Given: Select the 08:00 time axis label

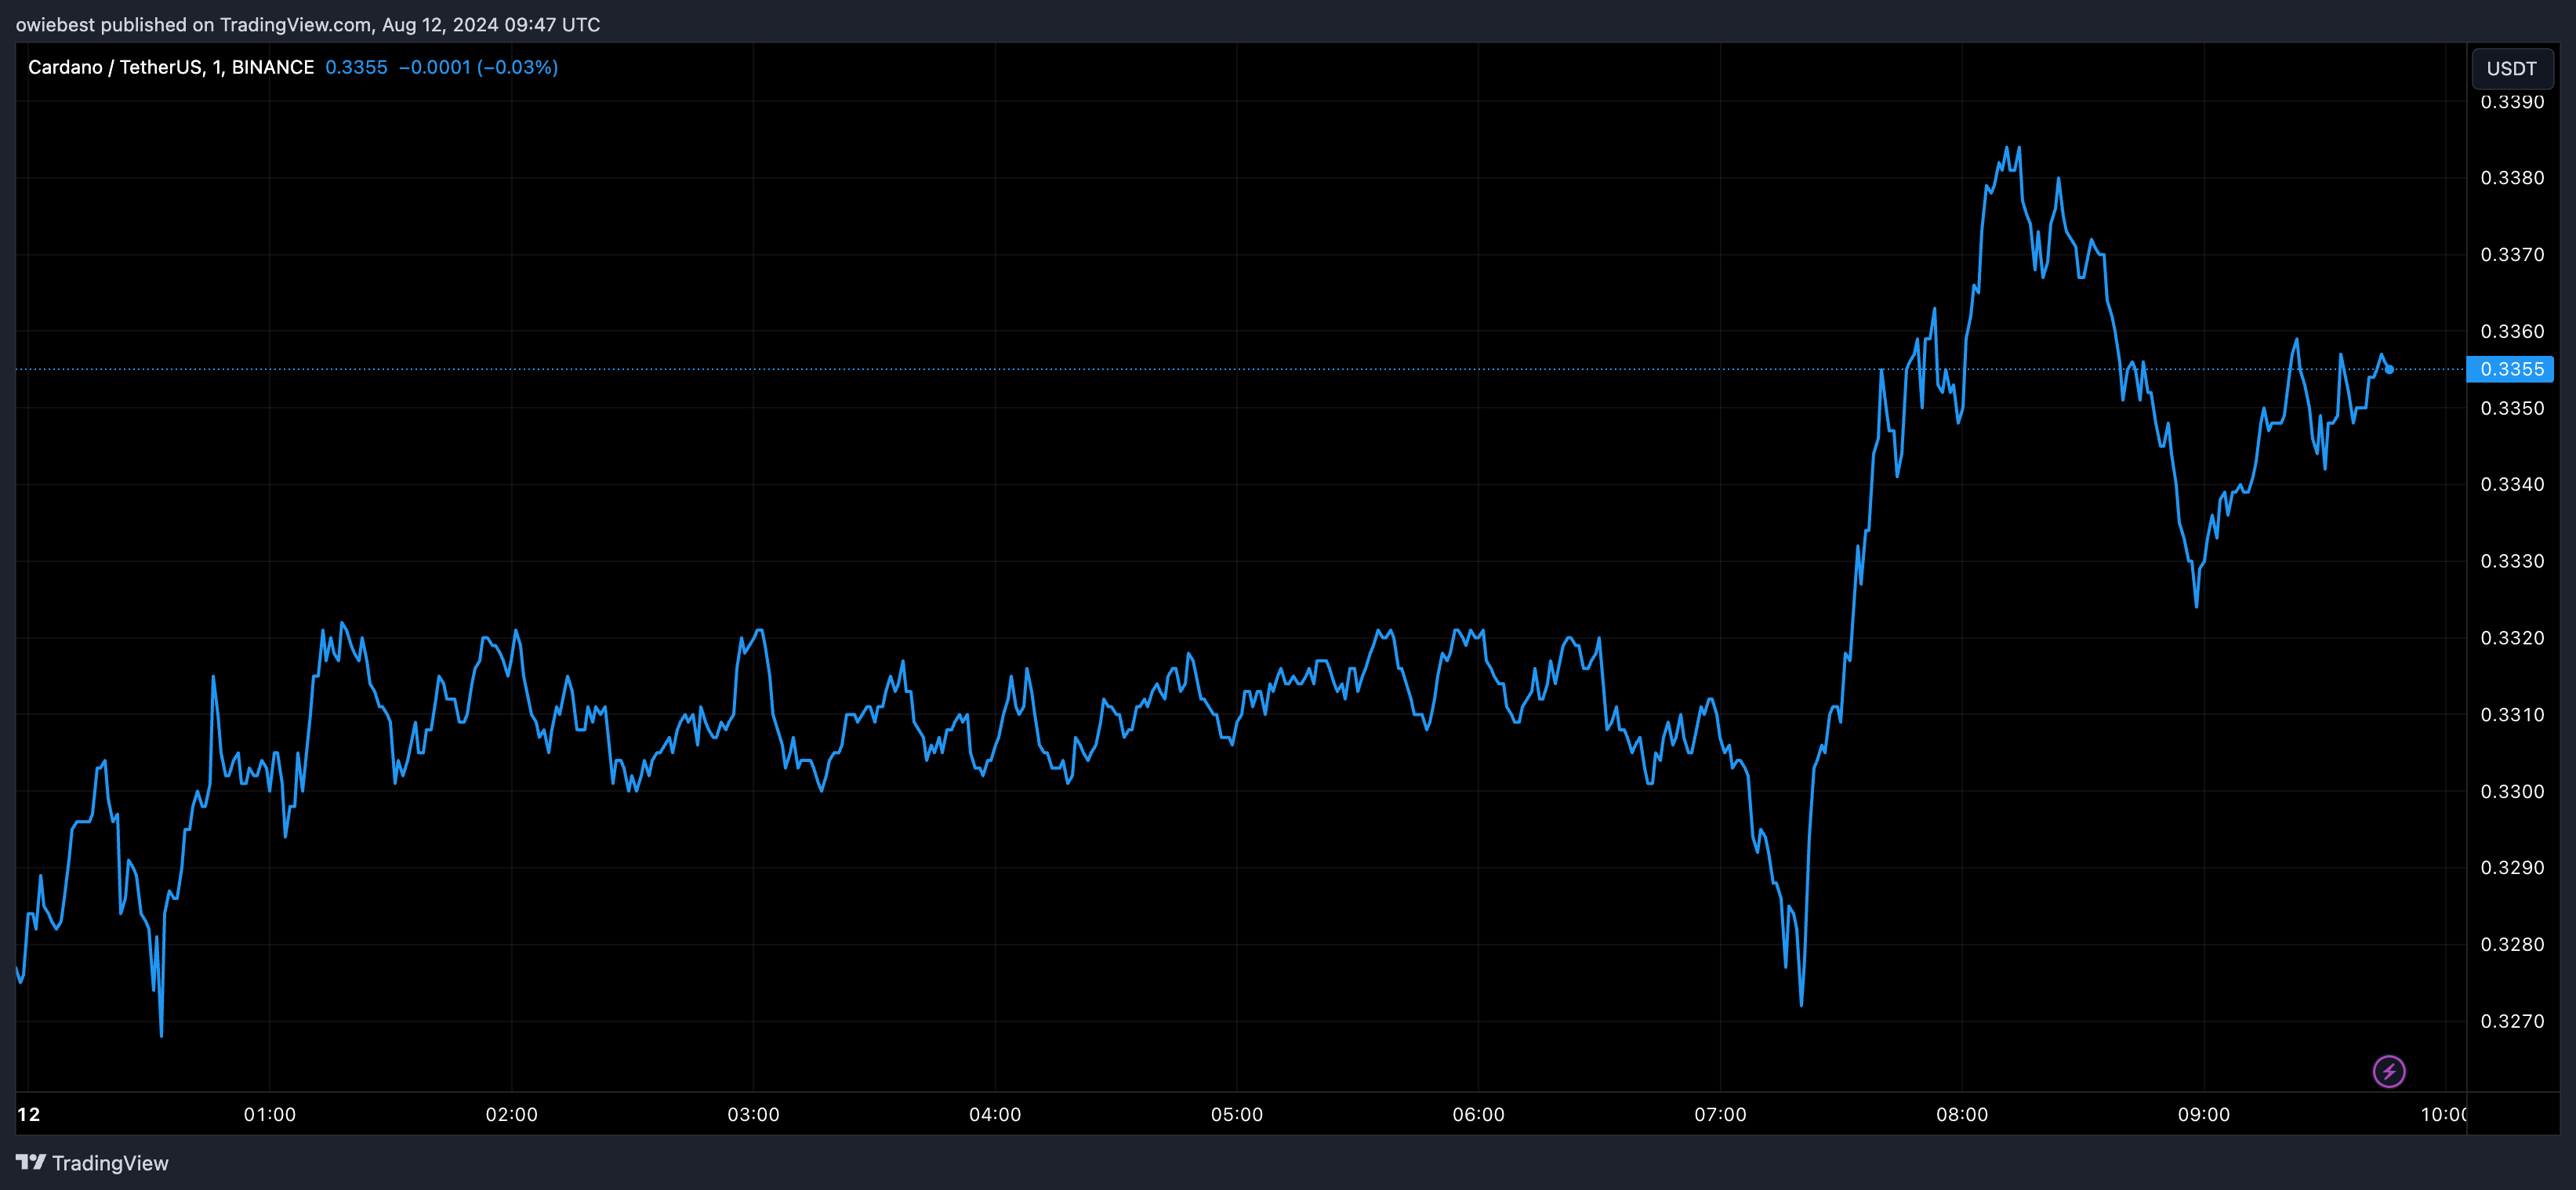Looking at the screenshot, I should coord(1962,1114).
